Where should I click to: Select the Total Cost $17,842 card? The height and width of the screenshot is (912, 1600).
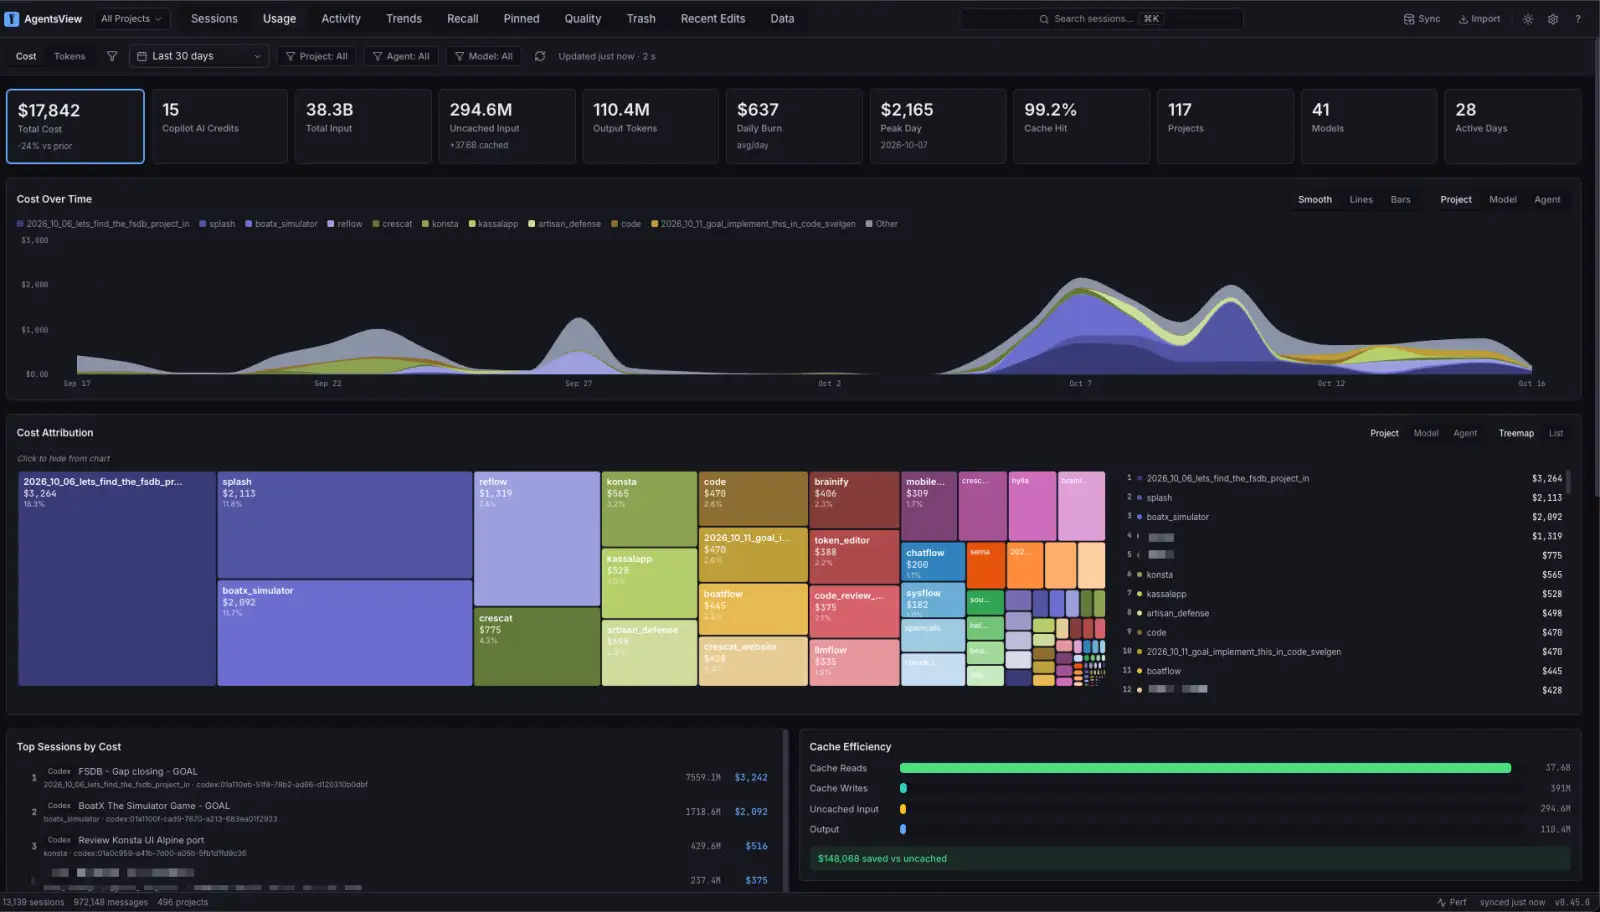click(75, 126)
